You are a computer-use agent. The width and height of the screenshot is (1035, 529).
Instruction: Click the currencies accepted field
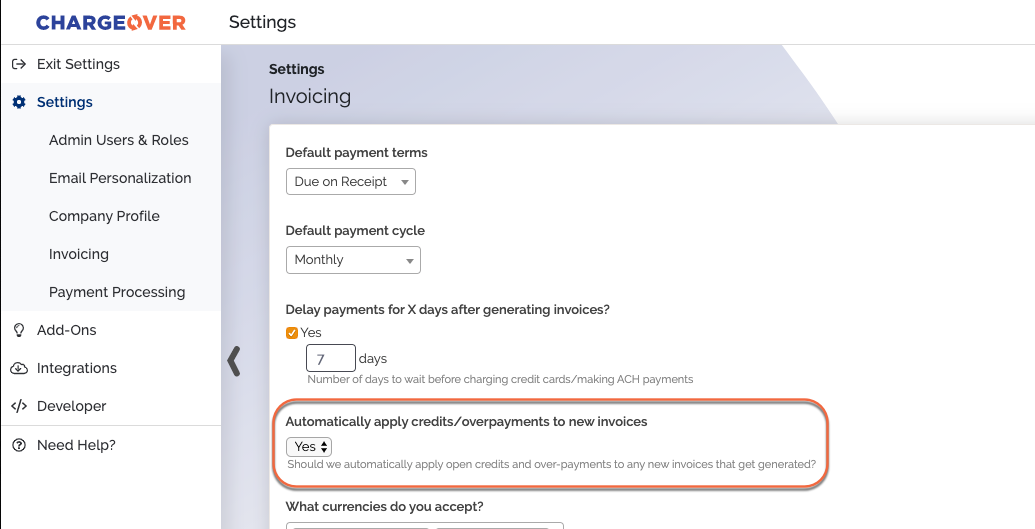coord(424,526)
